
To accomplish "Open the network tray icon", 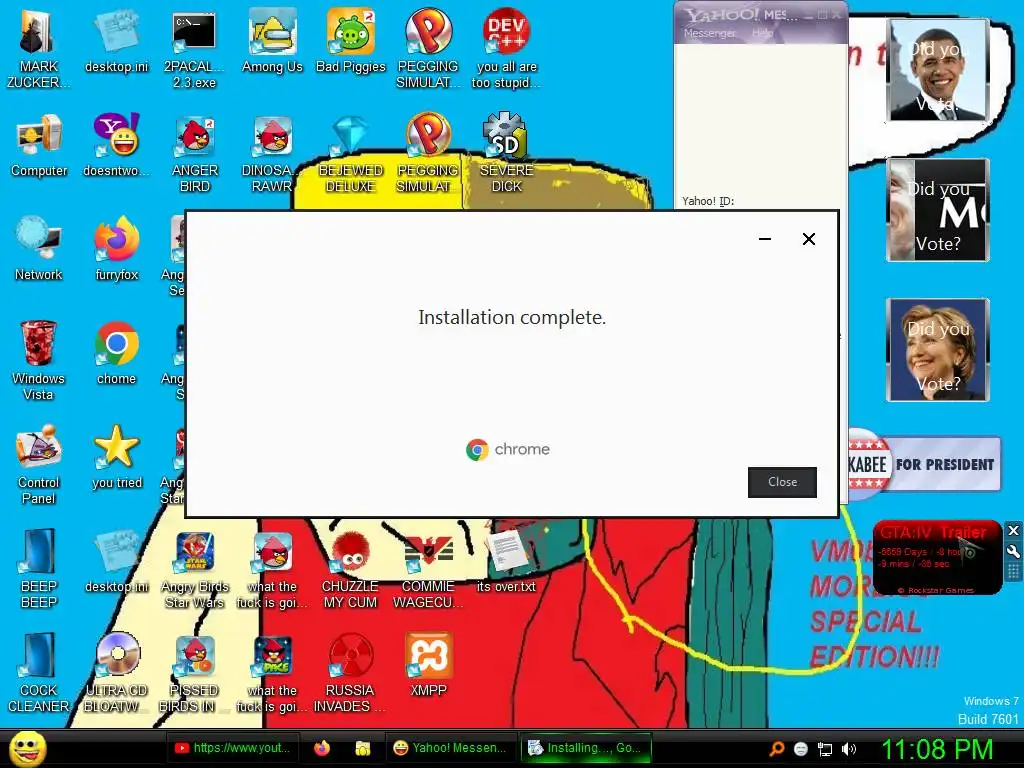I will point(825,749).
